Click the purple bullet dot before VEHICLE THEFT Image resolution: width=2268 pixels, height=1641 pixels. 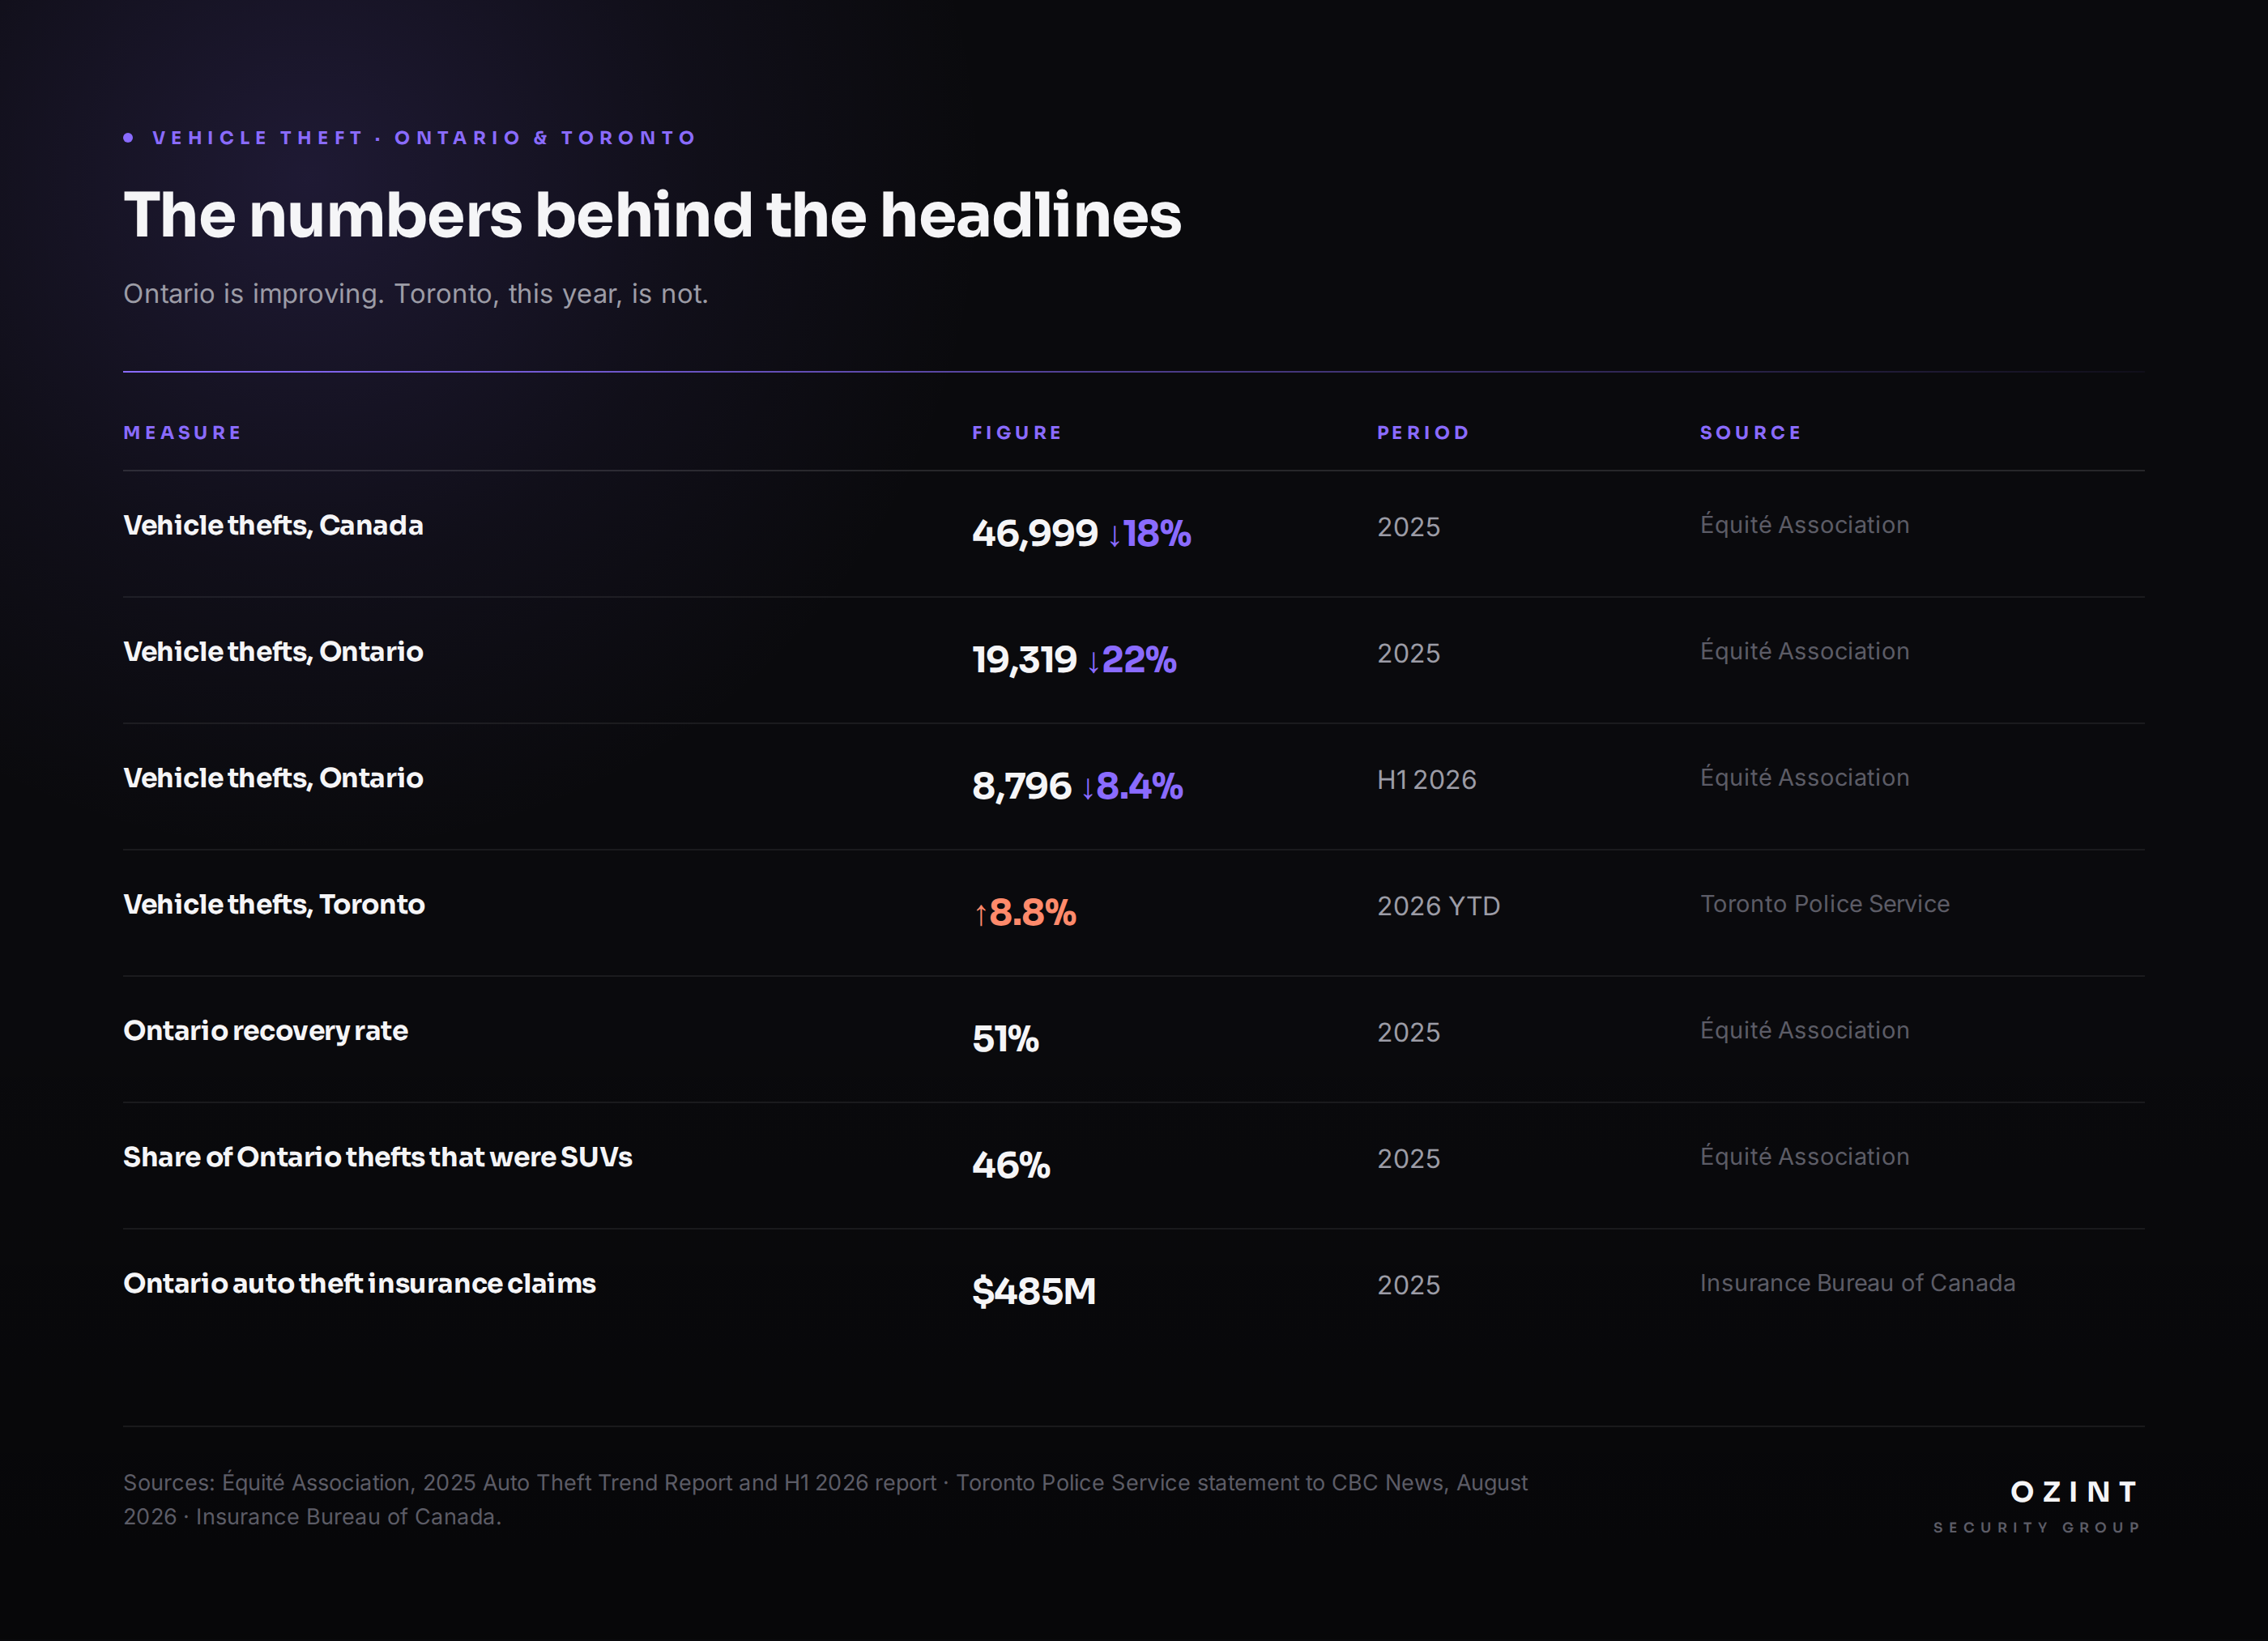(128, 138)
